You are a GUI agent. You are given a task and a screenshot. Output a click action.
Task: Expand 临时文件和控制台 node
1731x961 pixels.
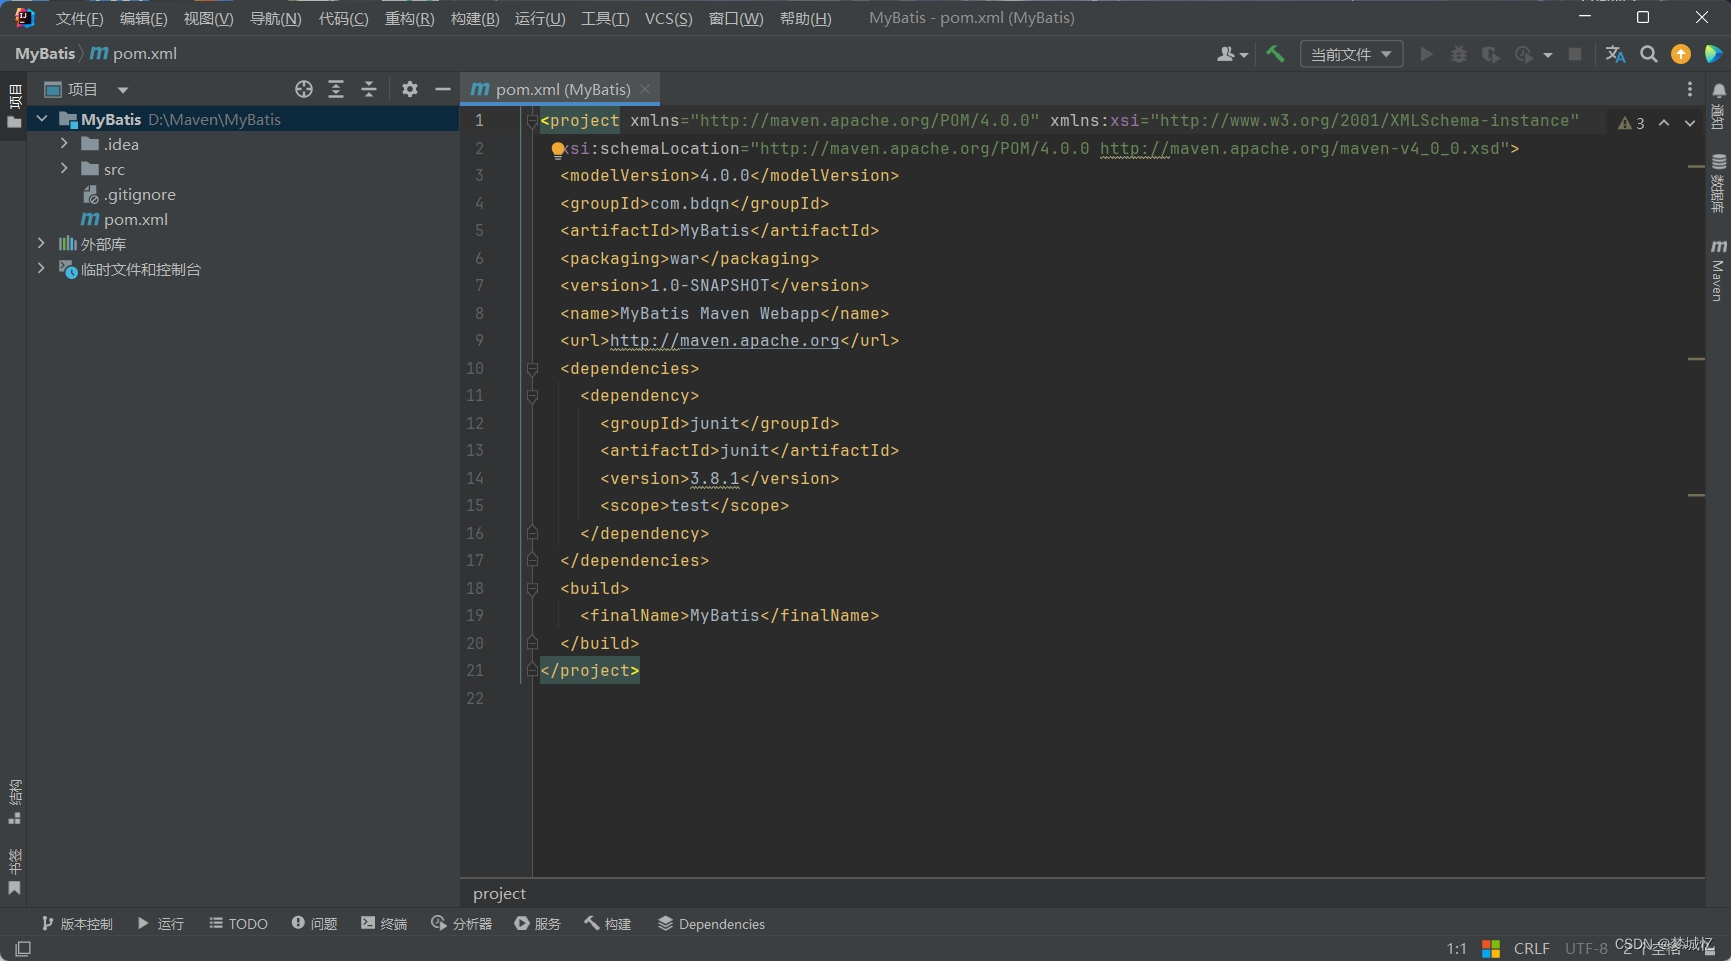(x=41, y=268)
